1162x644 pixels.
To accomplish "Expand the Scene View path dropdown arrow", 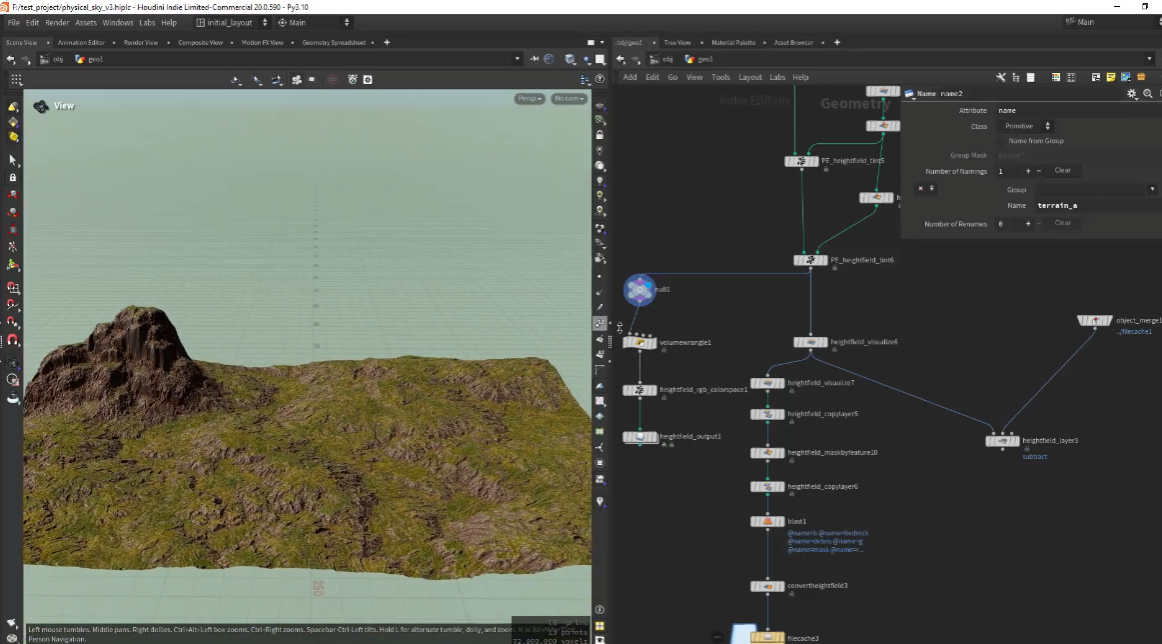I will click(517, 59).
